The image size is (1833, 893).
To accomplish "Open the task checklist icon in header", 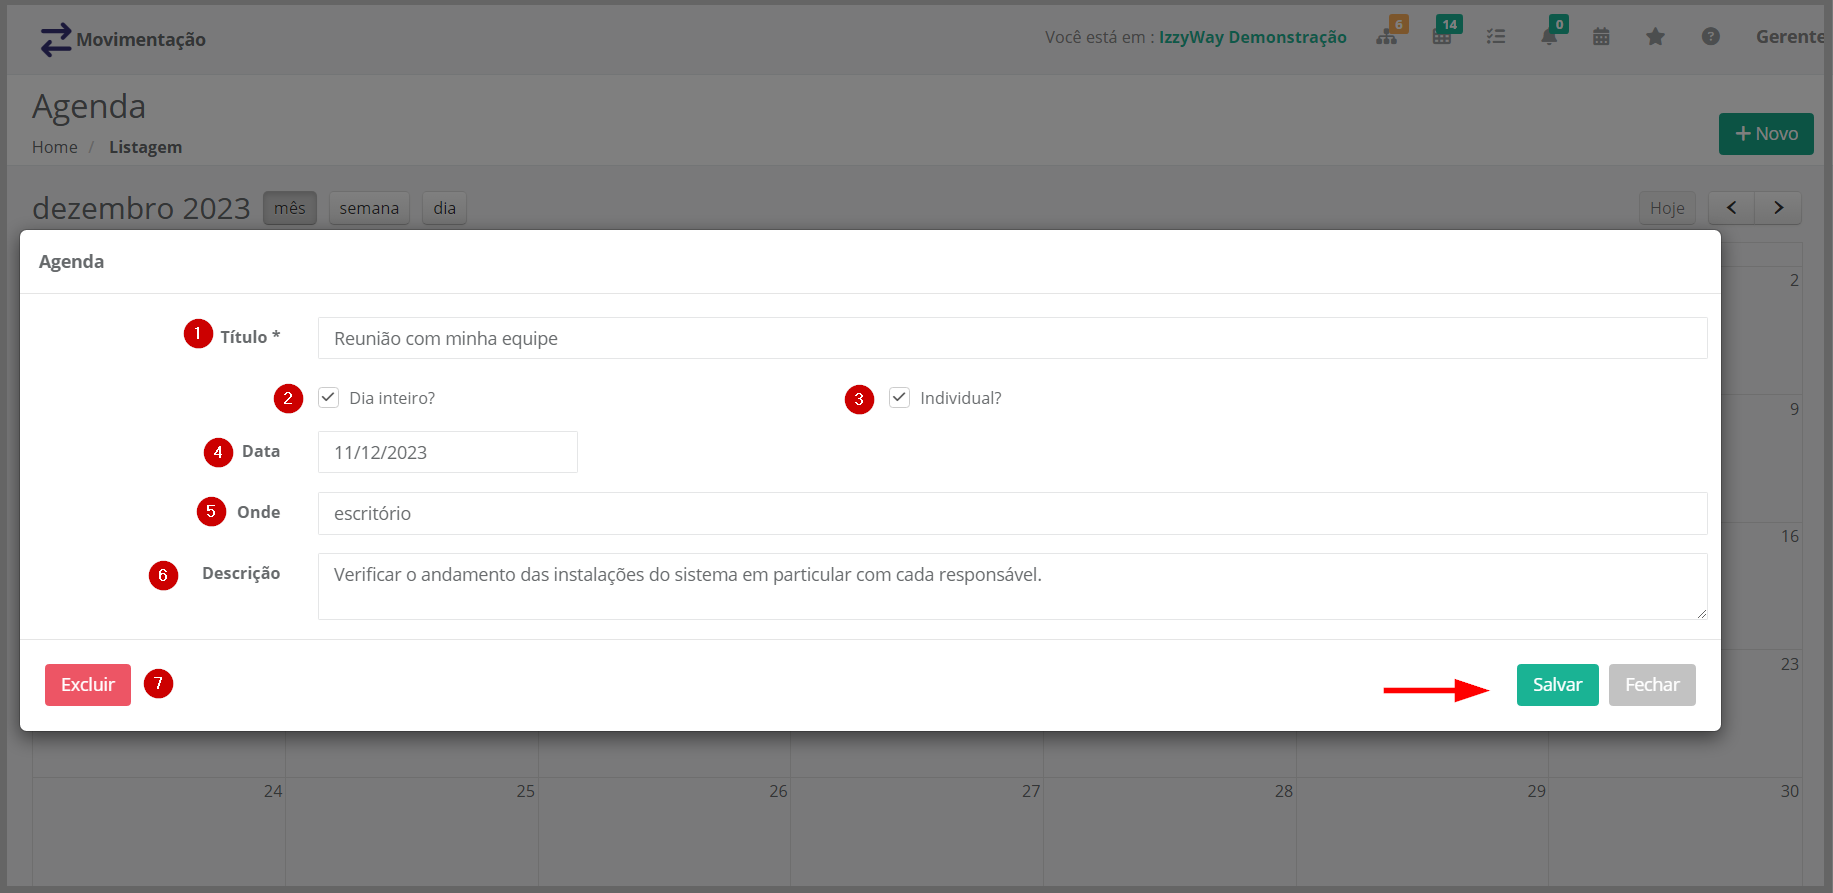I will click(x=1496, y=37).
